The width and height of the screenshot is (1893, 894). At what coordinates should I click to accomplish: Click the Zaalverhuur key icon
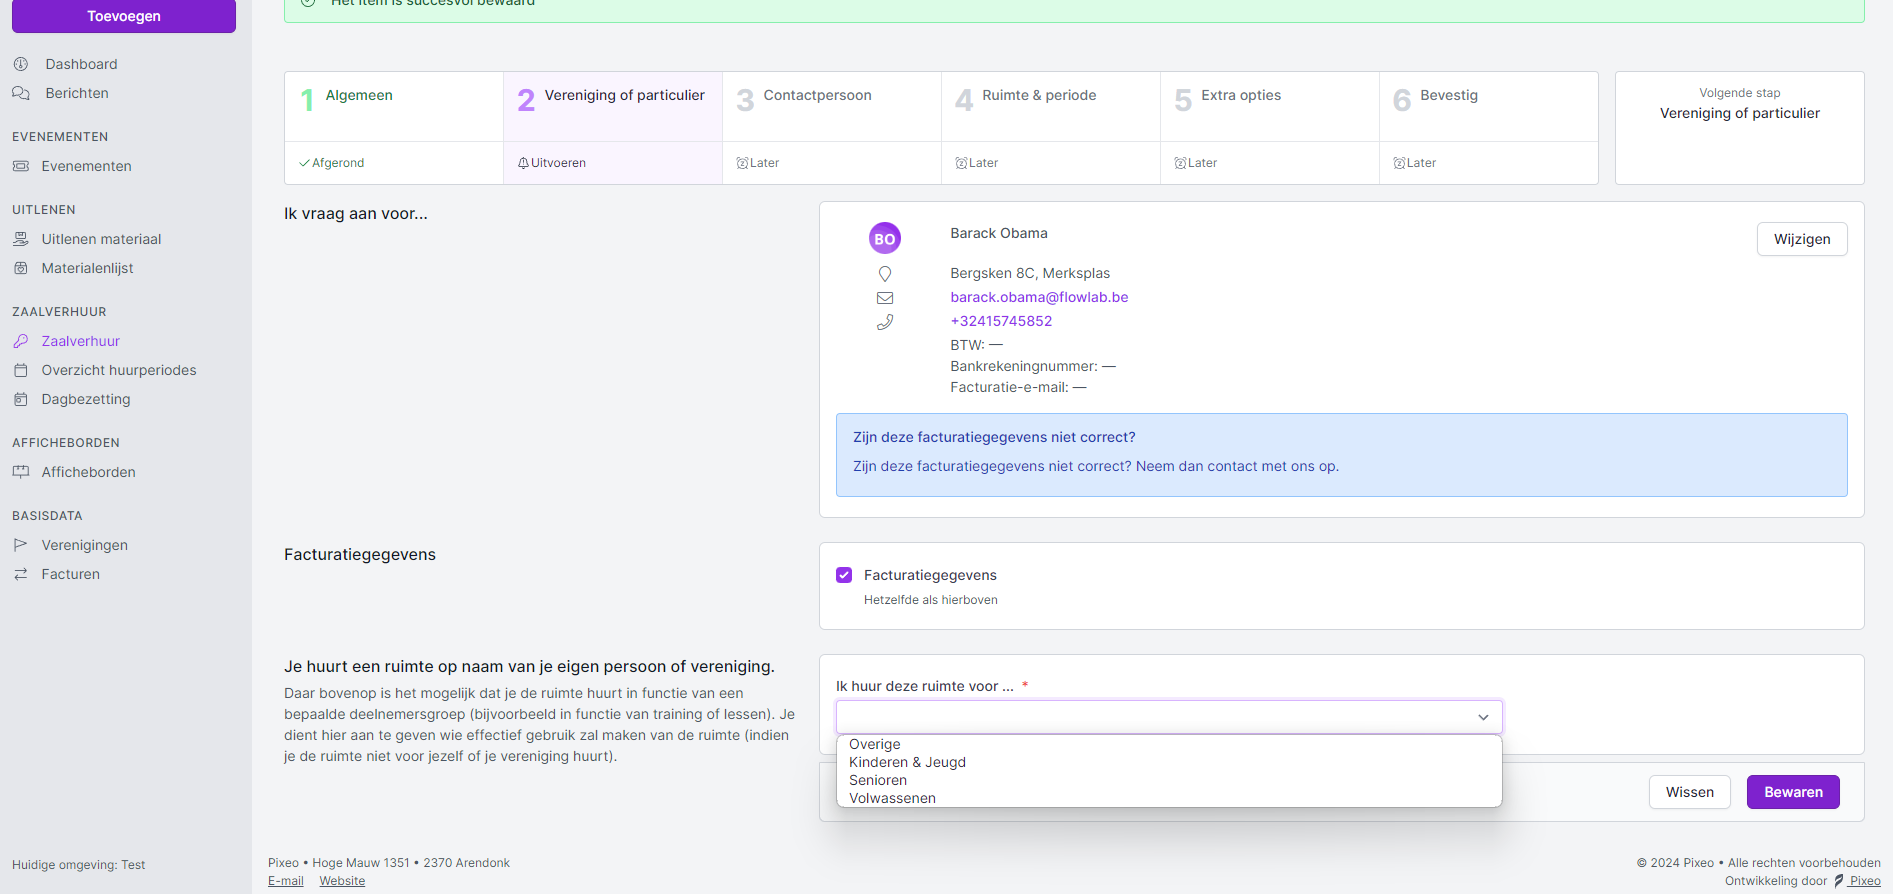coord(21,341)
